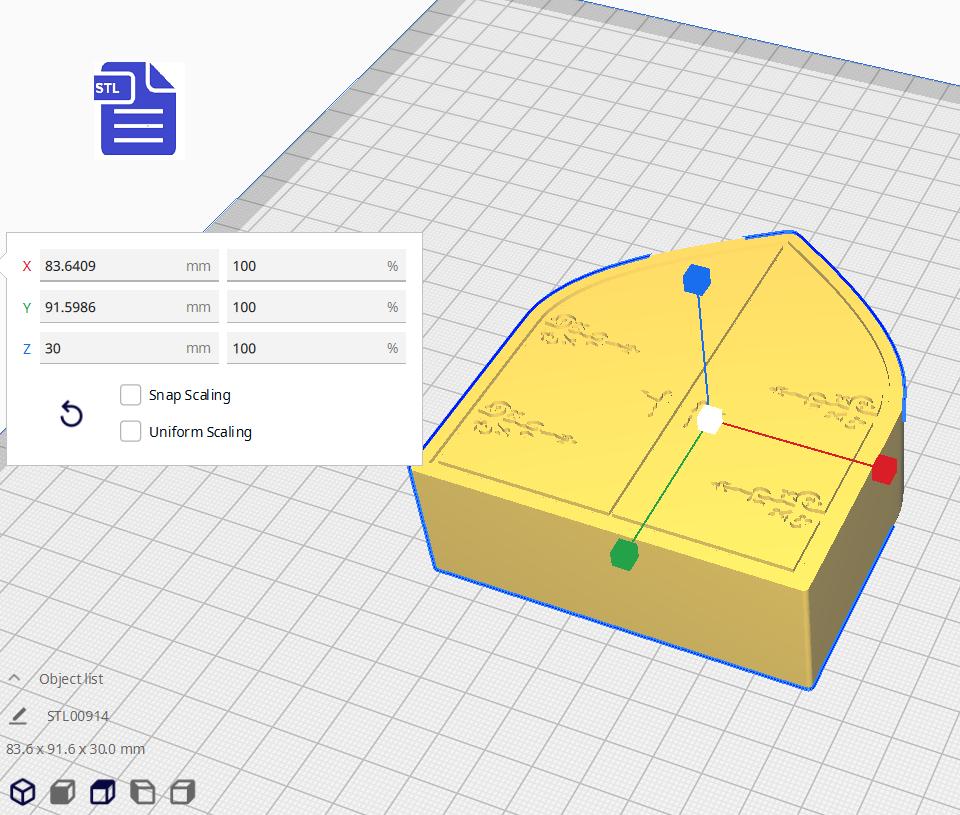Click the Z size field showing 30
The image size is (960, 815).
[x=110, y=348]
